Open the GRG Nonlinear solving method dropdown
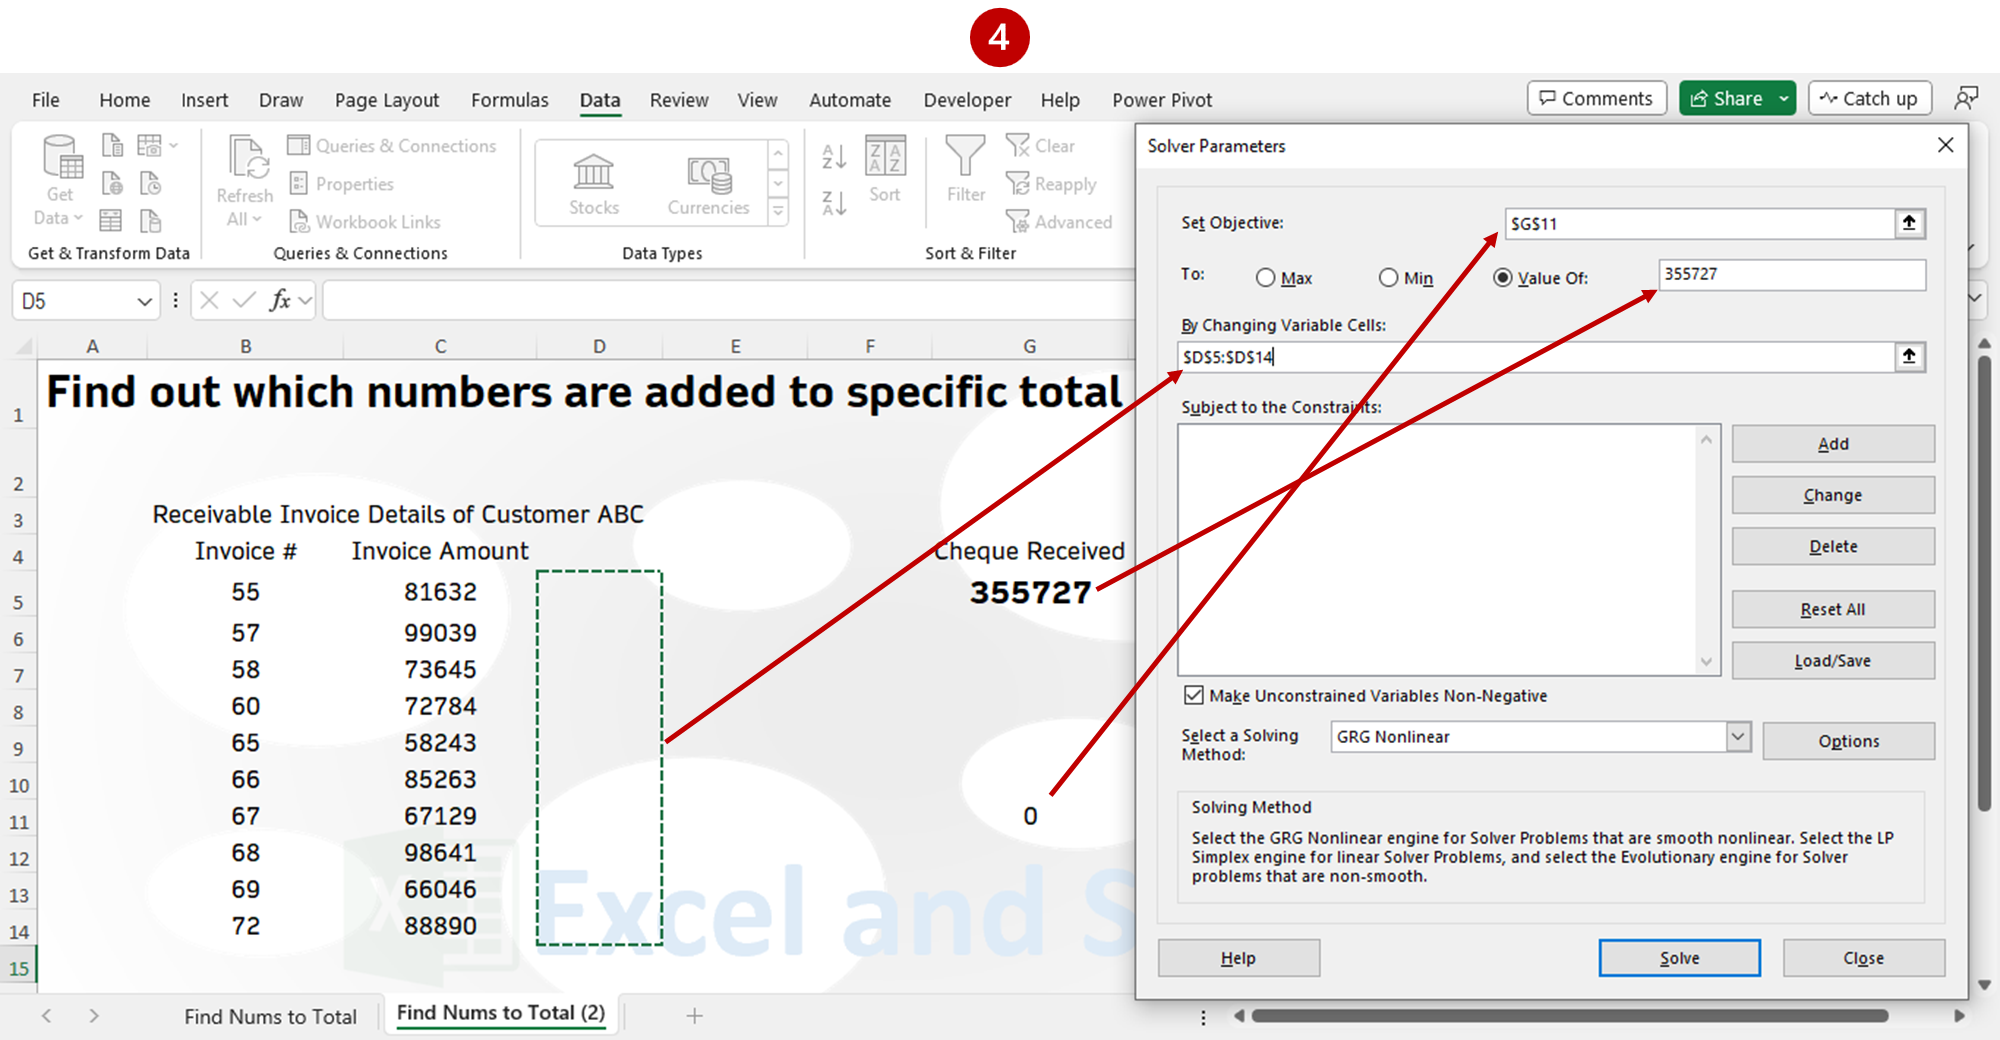The height and width of the screenshot is (1040, 2000). [1740, 736]
